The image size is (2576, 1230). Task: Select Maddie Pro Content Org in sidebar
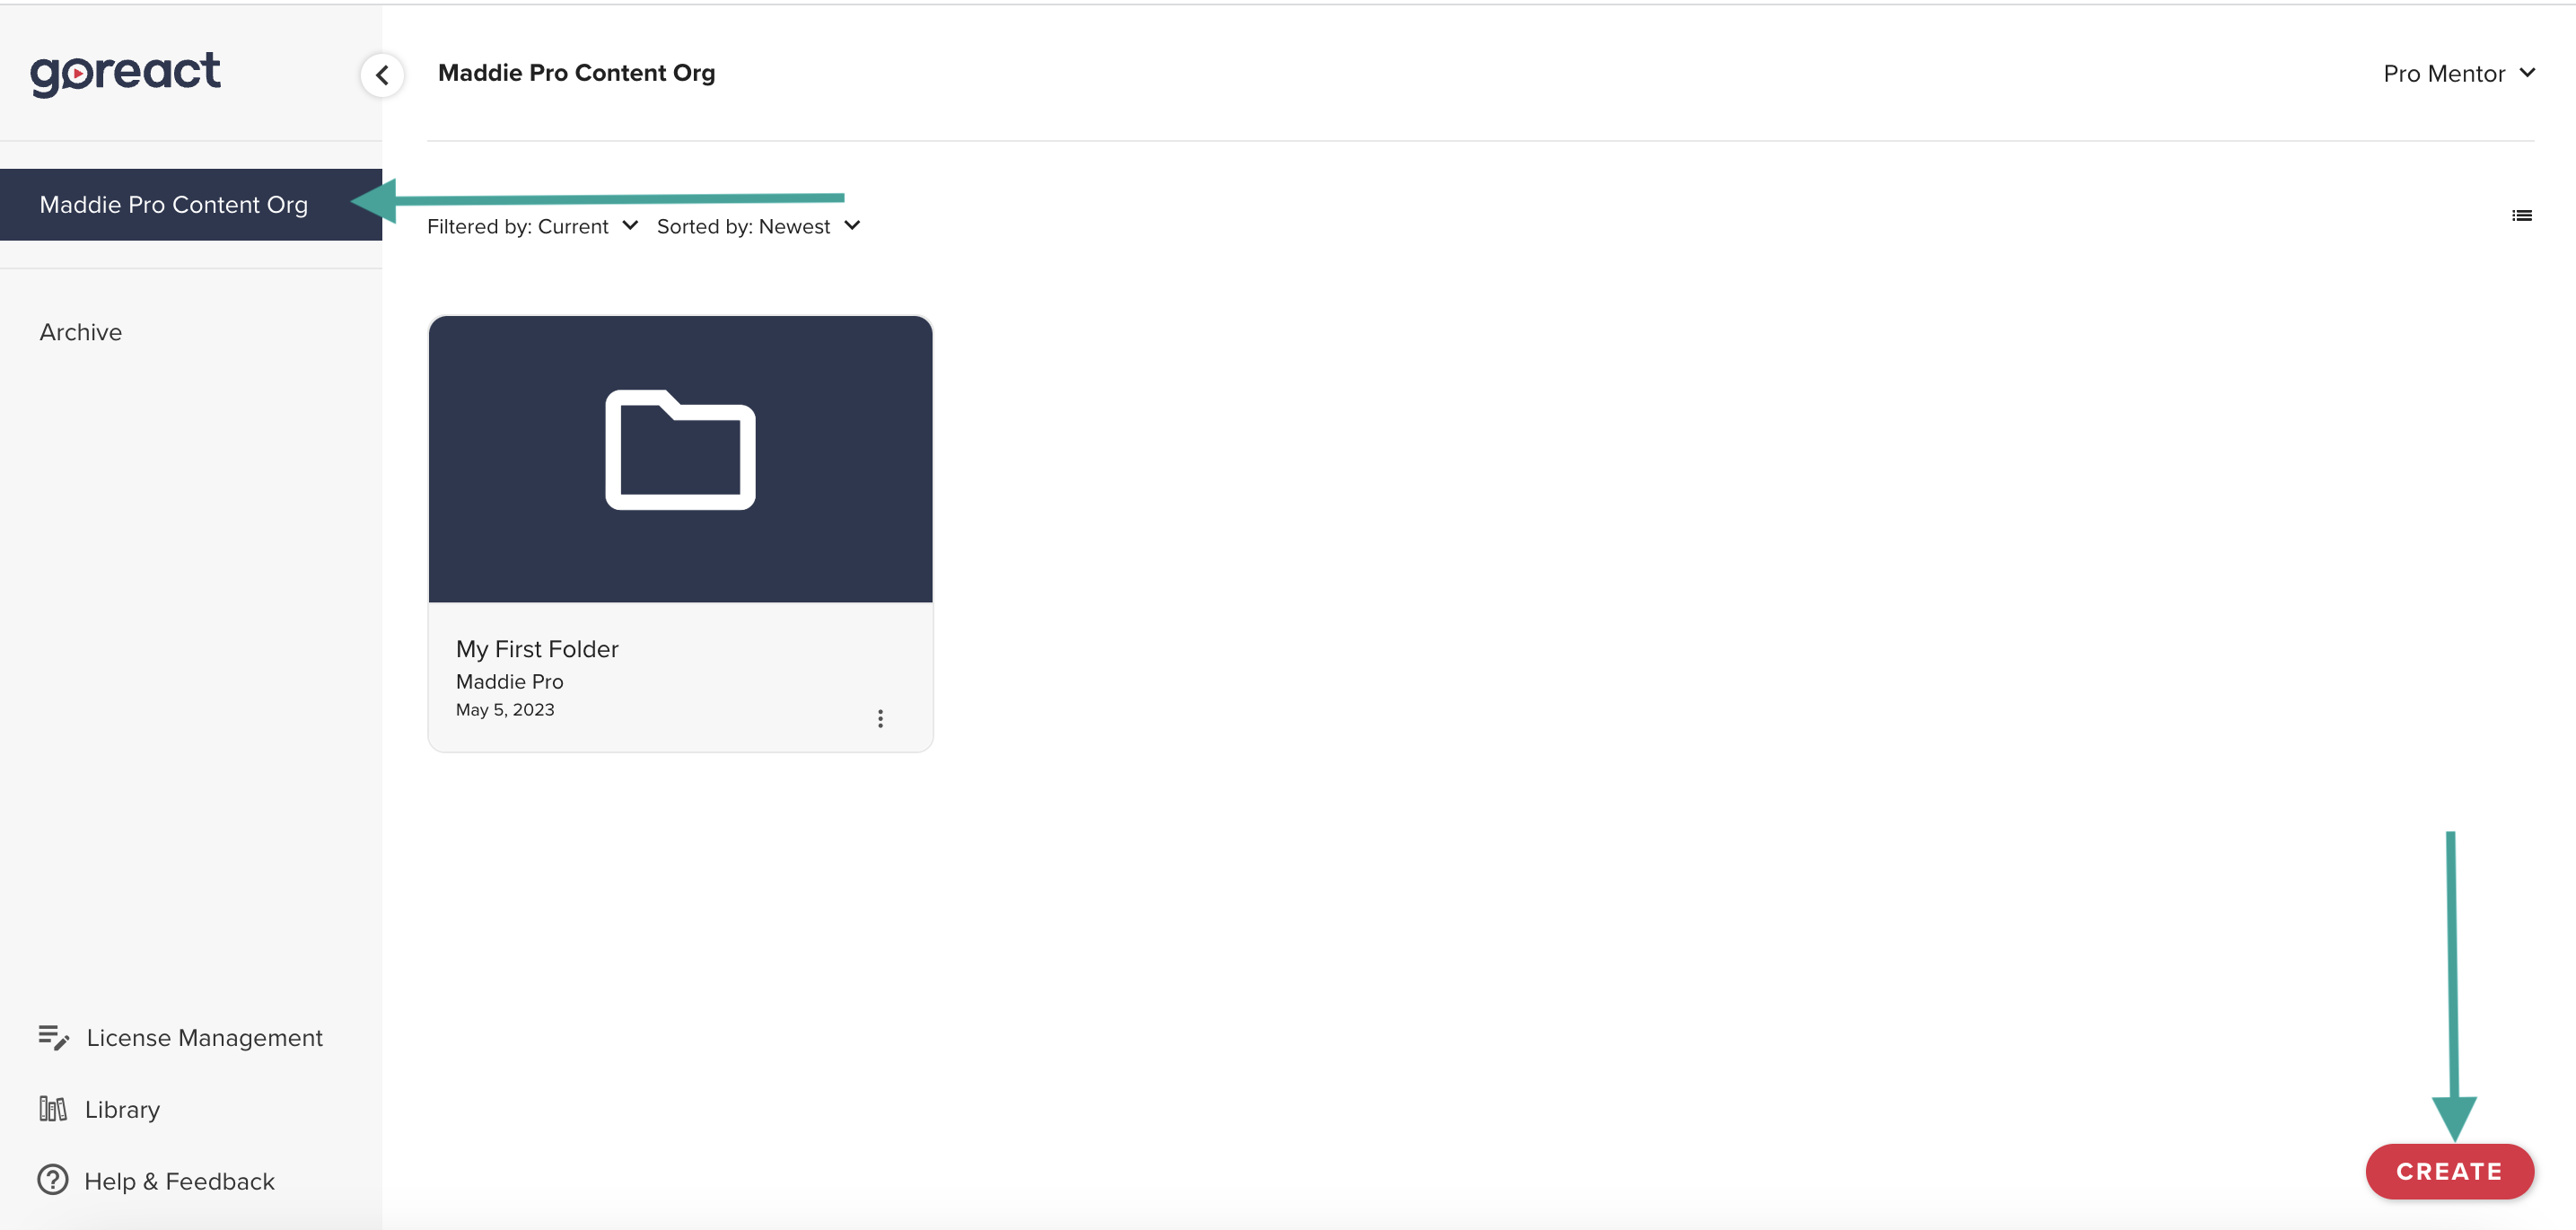pyautogui.click(x=191, y=204)
